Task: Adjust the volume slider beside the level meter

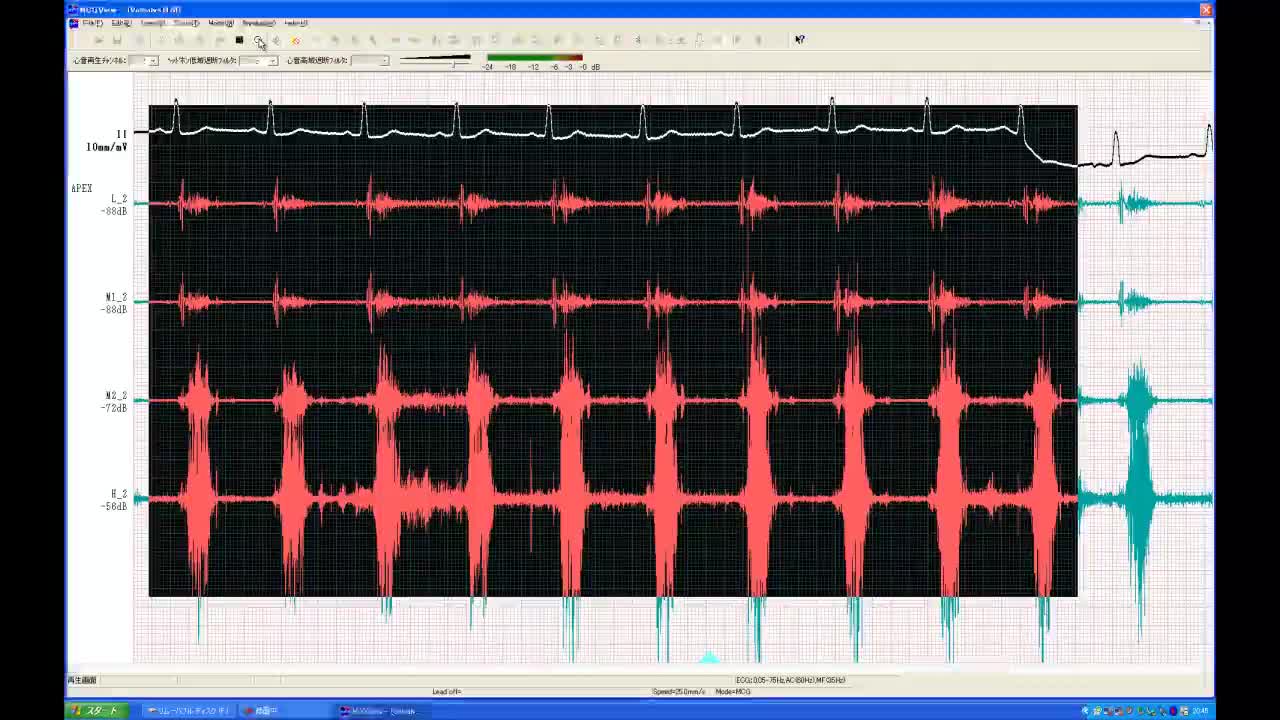Action: [454, 63]
